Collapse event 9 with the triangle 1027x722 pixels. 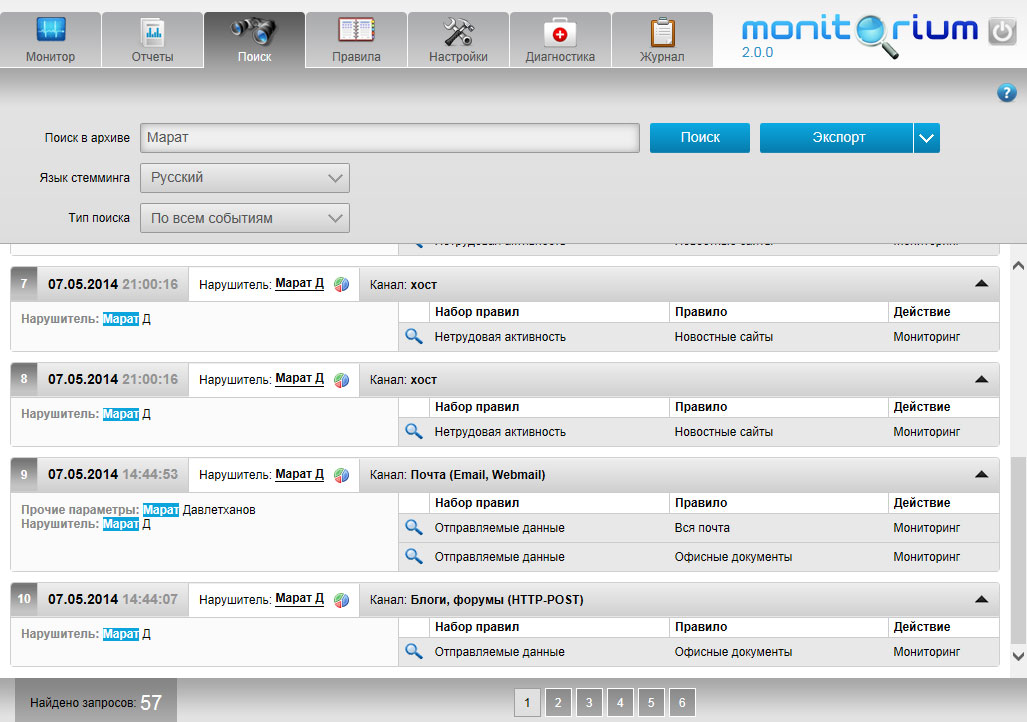point(981,474)
